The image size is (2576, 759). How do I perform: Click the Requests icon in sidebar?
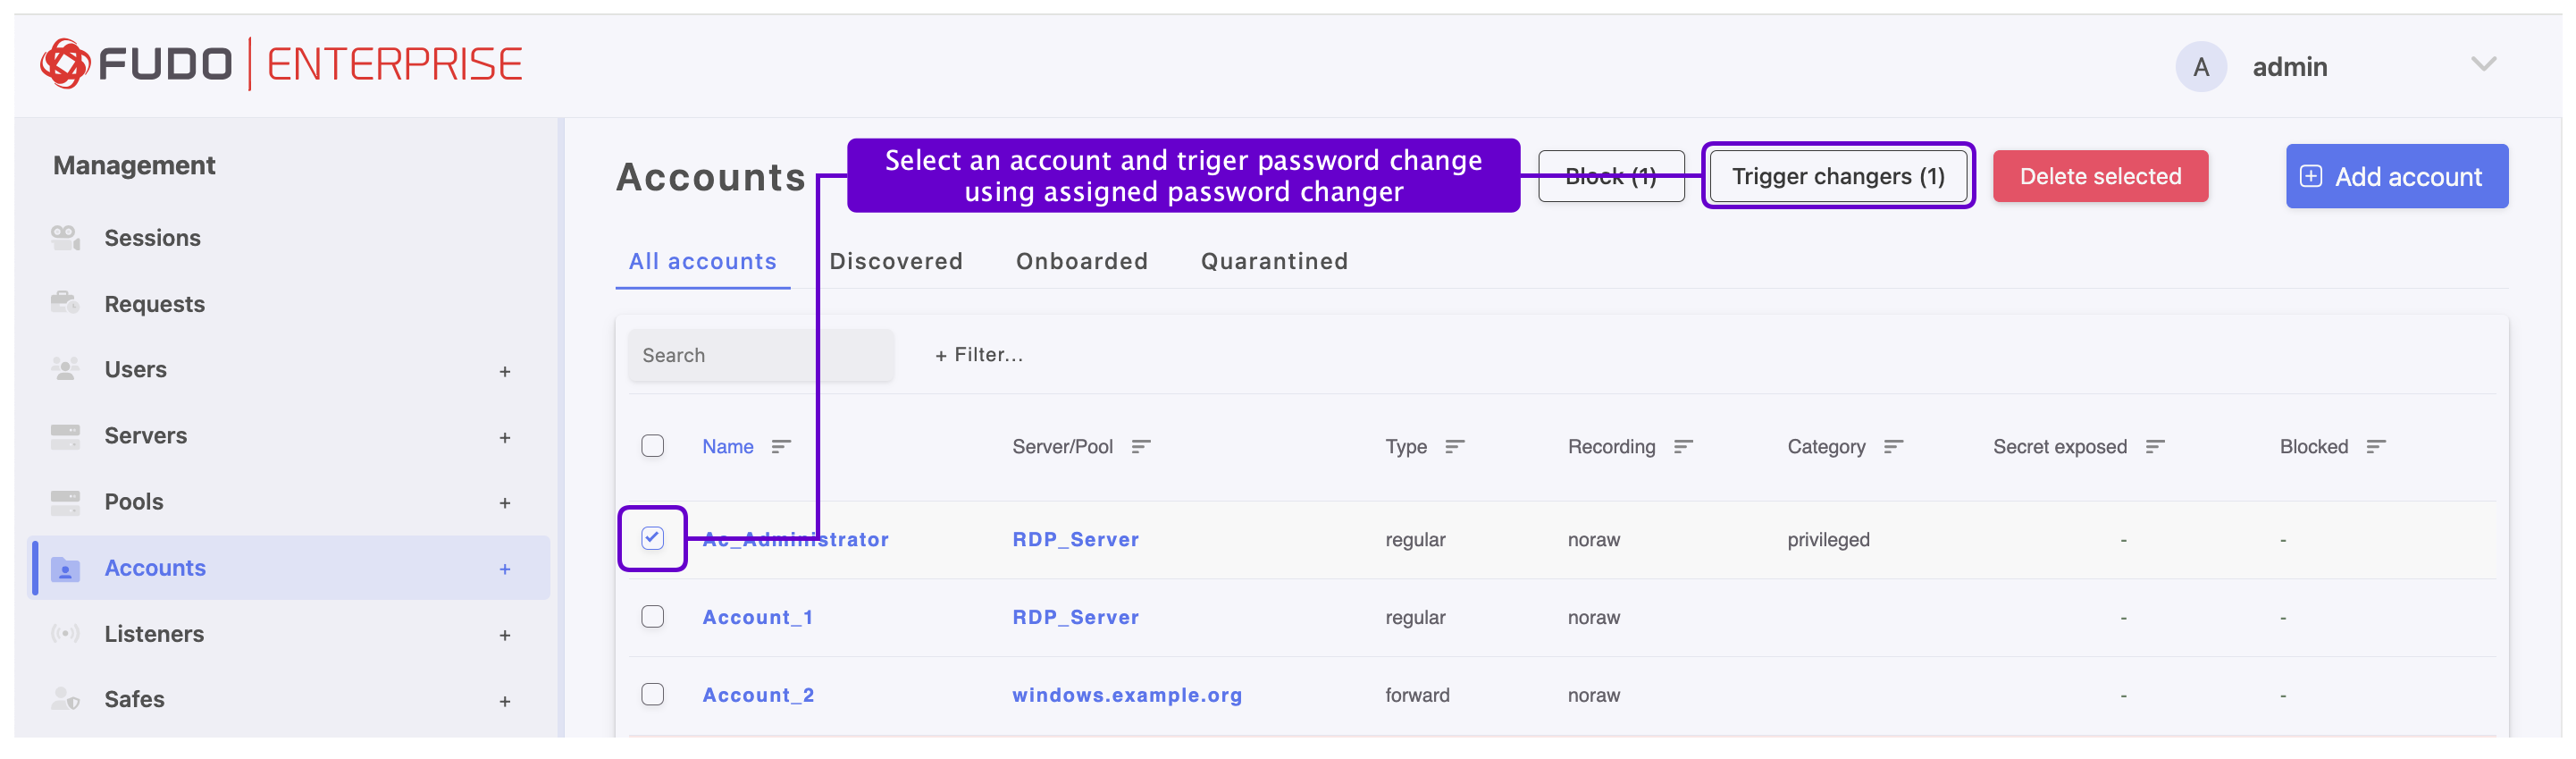(65, 303)
